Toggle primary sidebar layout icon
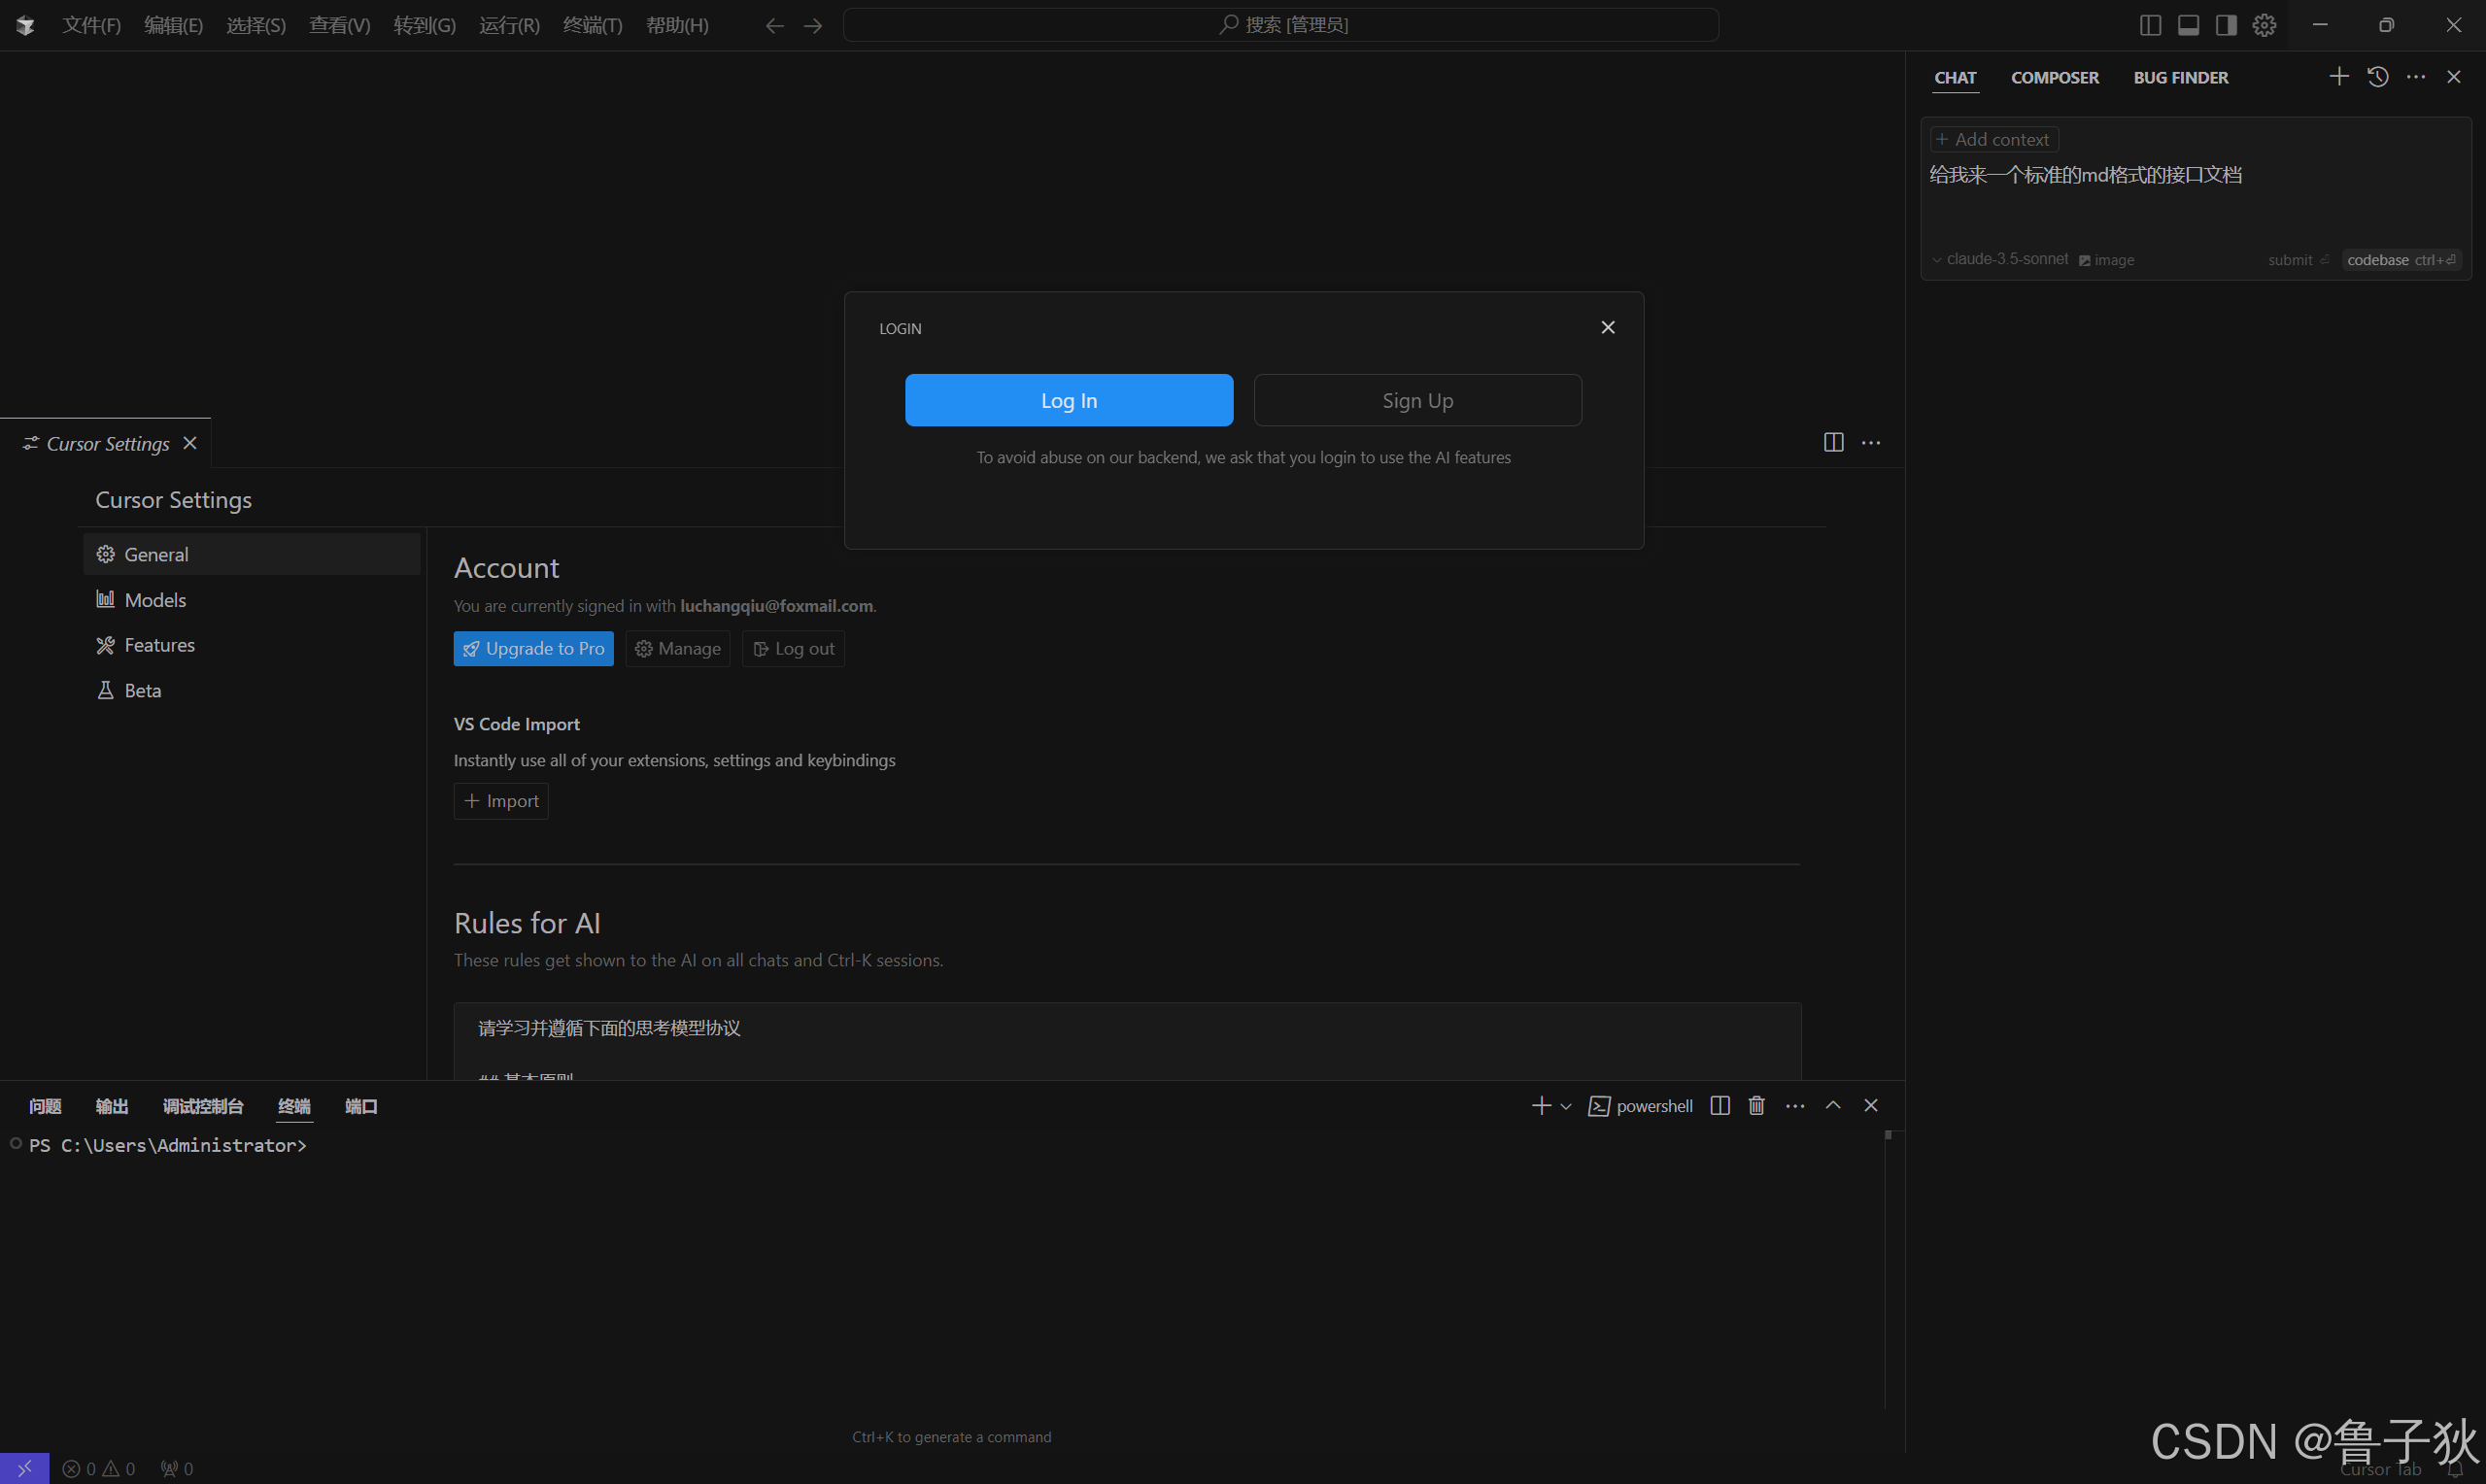The height and width of the screenshot is (1484, 2486). (2150, 25)
